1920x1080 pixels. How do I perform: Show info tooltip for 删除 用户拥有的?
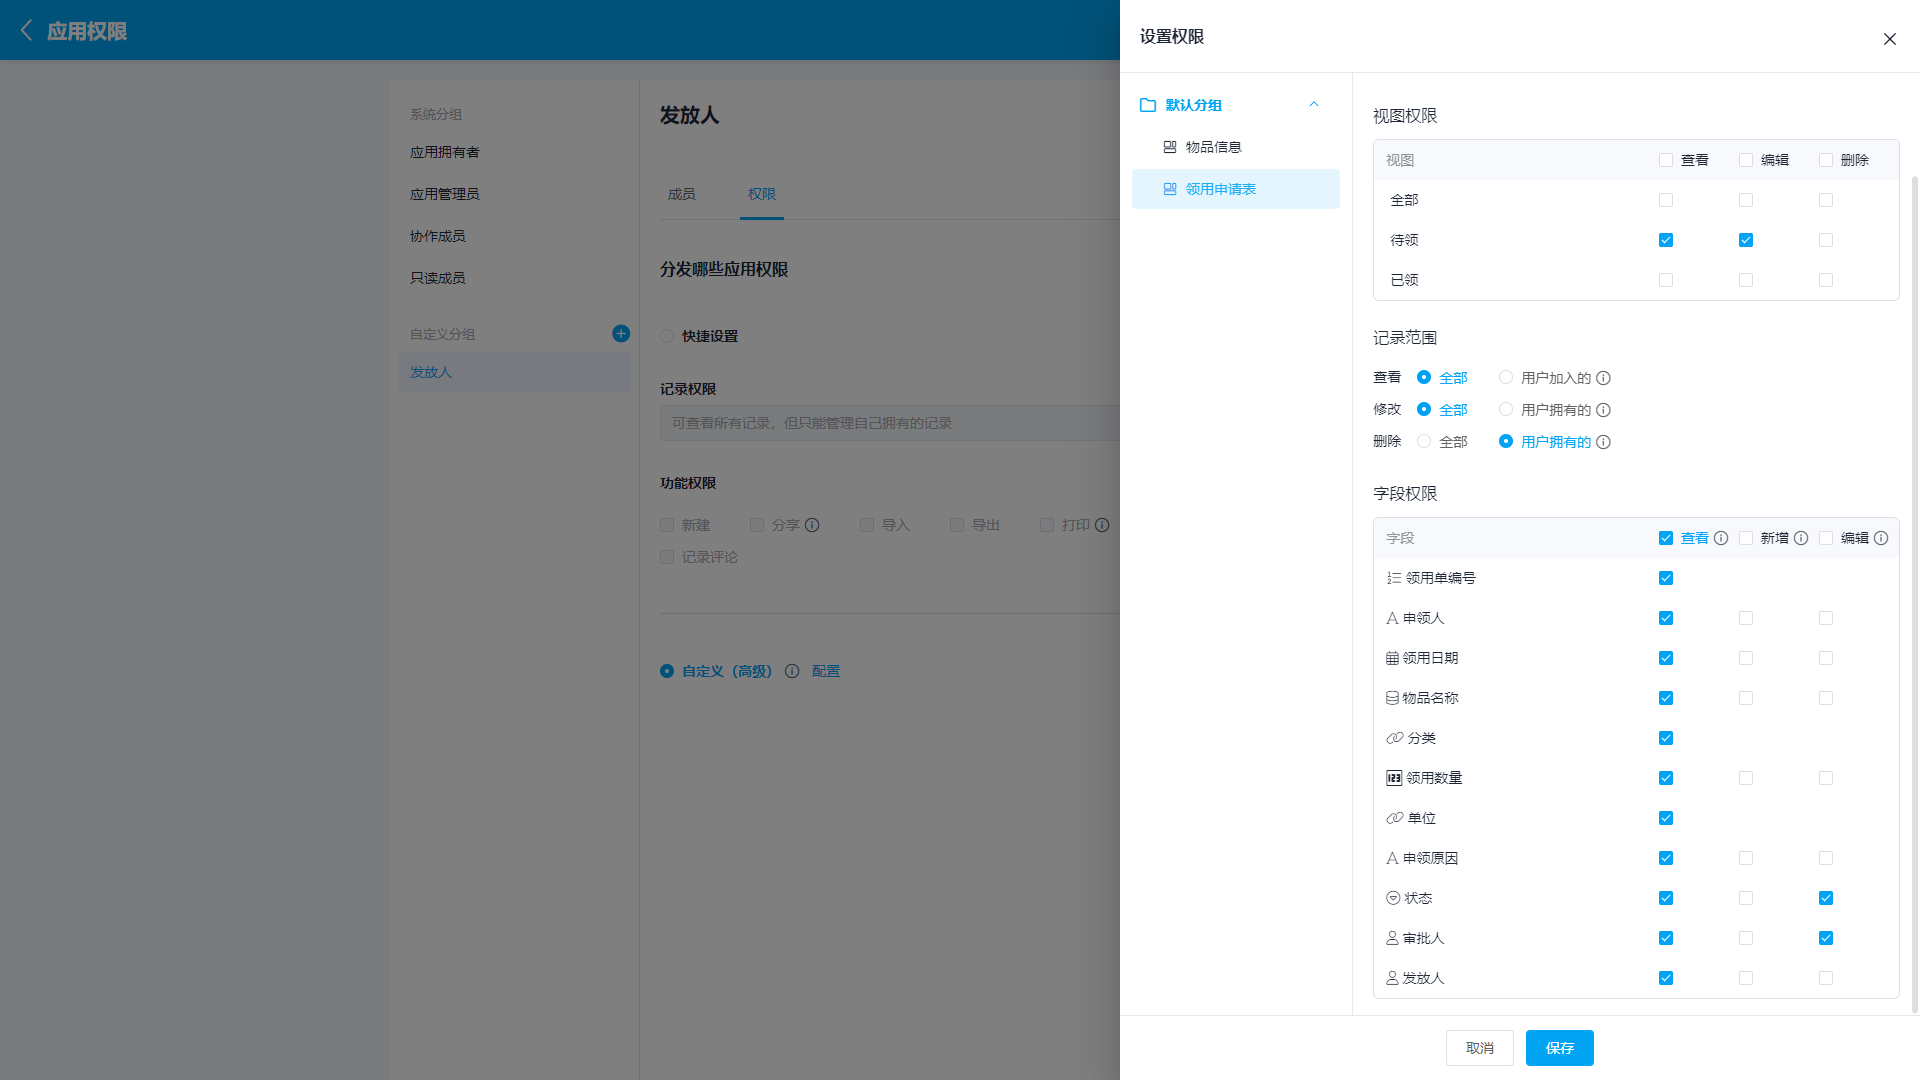coord(1603,442)
